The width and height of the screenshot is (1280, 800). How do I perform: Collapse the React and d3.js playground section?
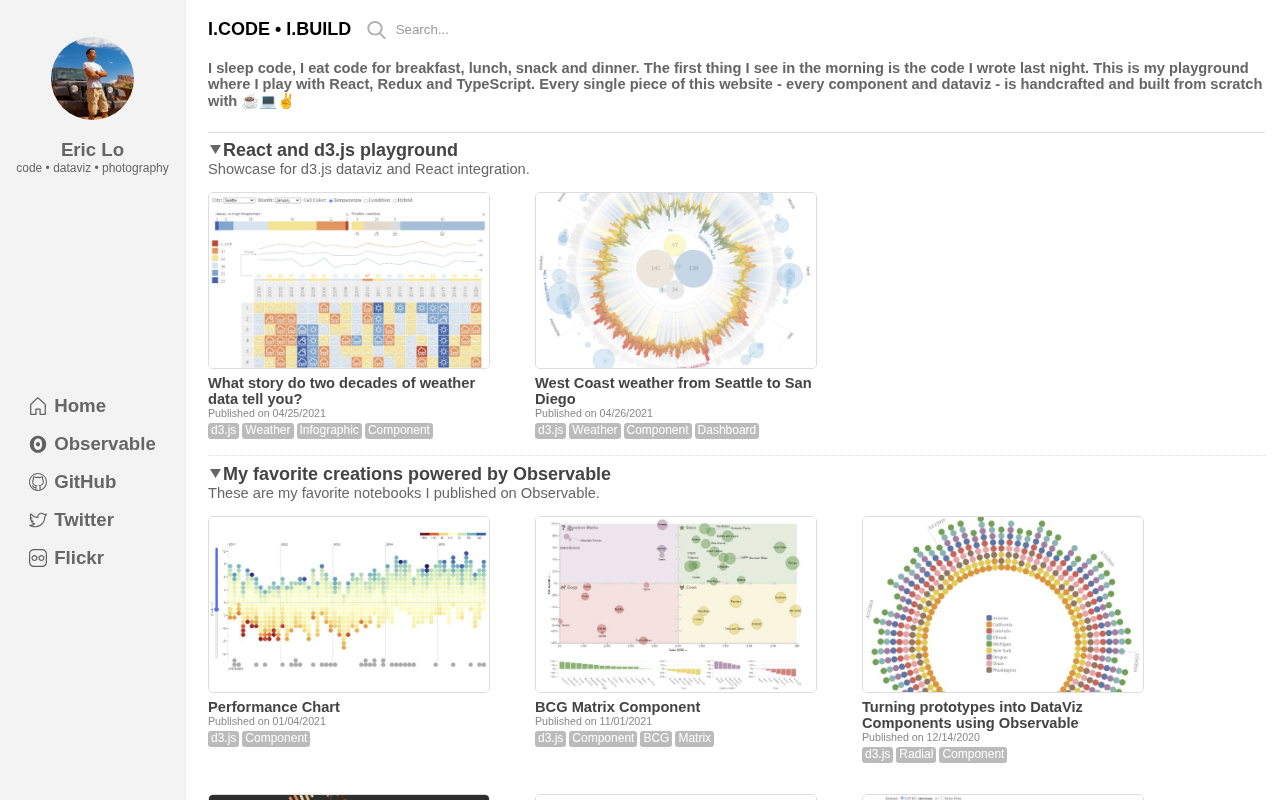tap(215, 150)
